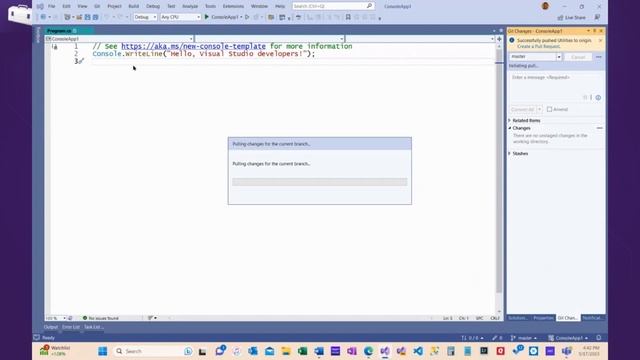The height and width of the screenshot is (360, 640).
Task: Click the Create a Pull Request link
Action: tap(539, 47)
